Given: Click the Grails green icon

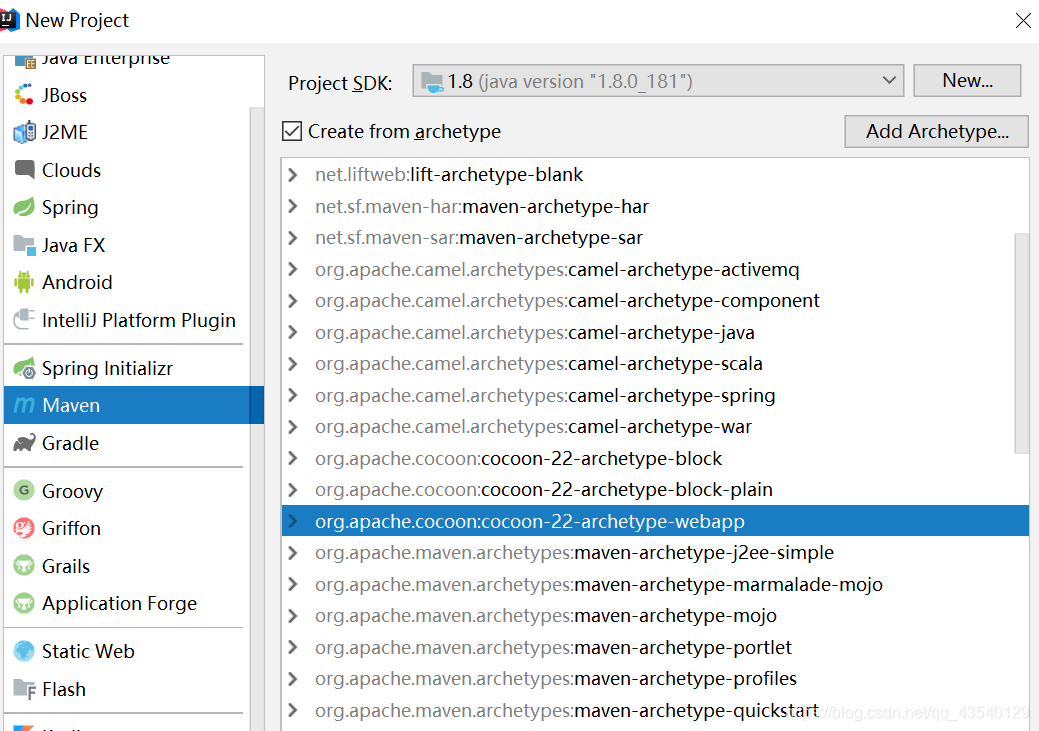Looking at the screenshot, I should point(25,566).
